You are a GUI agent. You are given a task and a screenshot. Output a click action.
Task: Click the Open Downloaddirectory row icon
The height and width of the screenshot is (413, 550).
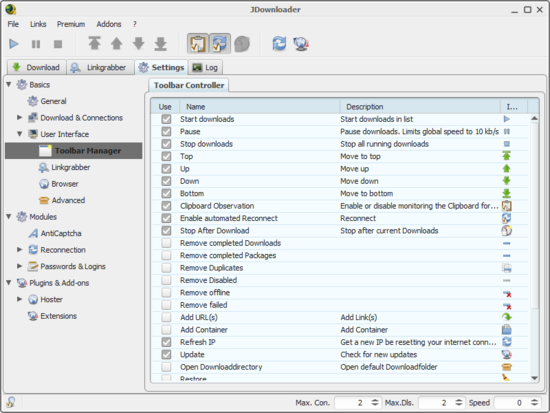507,367
